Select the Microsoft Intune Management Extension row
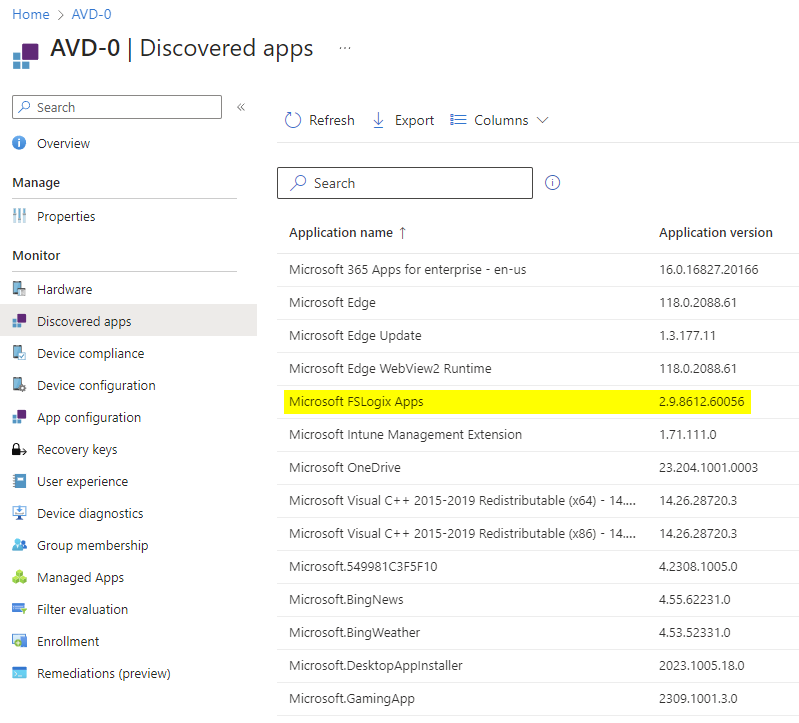The height and width of the screenshot is (723, 799). 538,435
